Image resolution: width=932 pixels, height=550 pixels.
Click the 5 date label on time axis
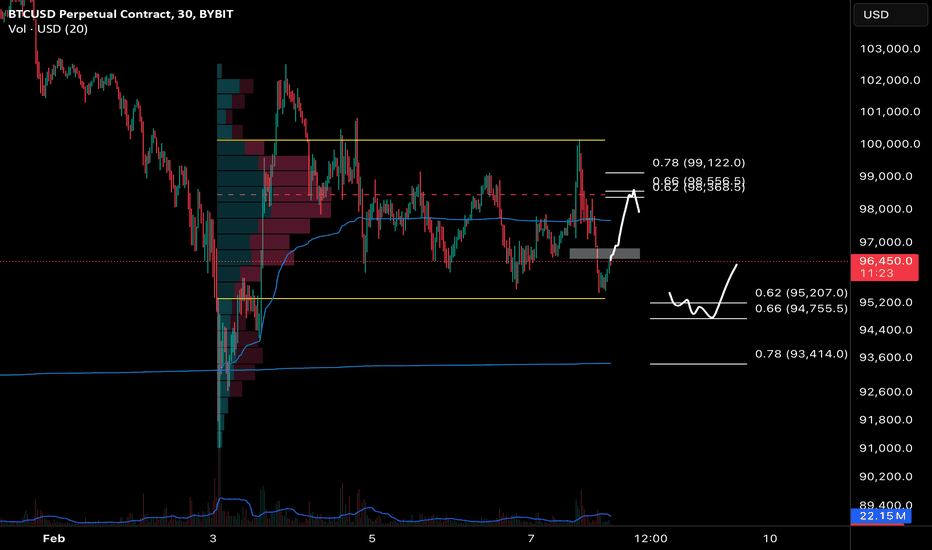(372, 539)
